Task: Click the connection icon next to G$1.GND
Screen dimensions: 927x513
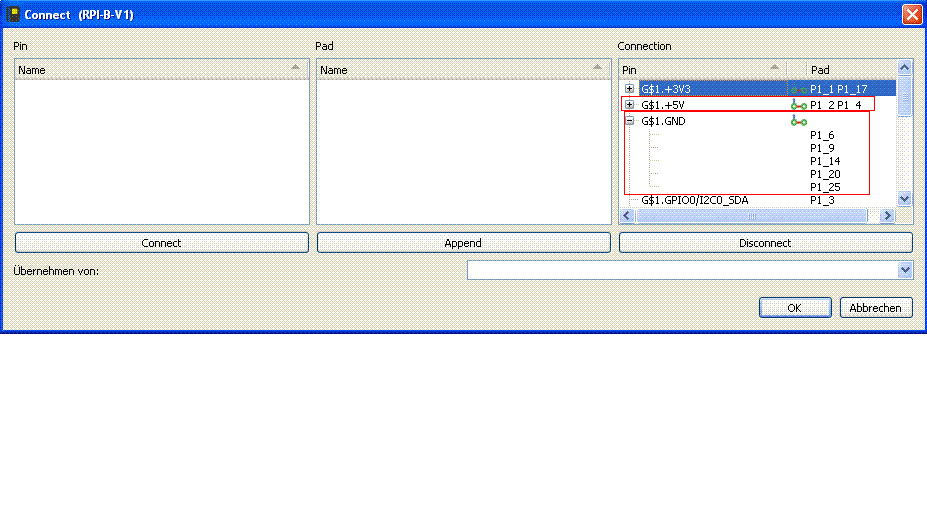Action: [x=799, y=121]
